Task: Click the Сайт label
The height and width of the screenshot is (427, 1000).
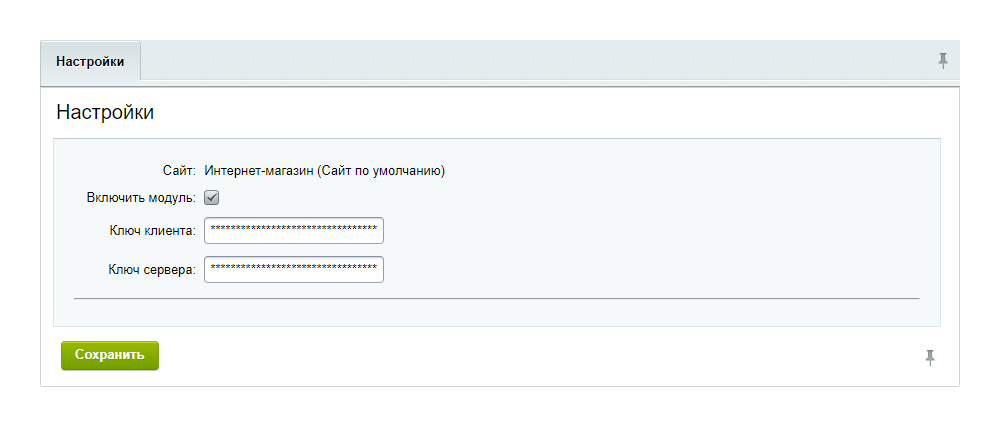Action: tap(179, 171)
